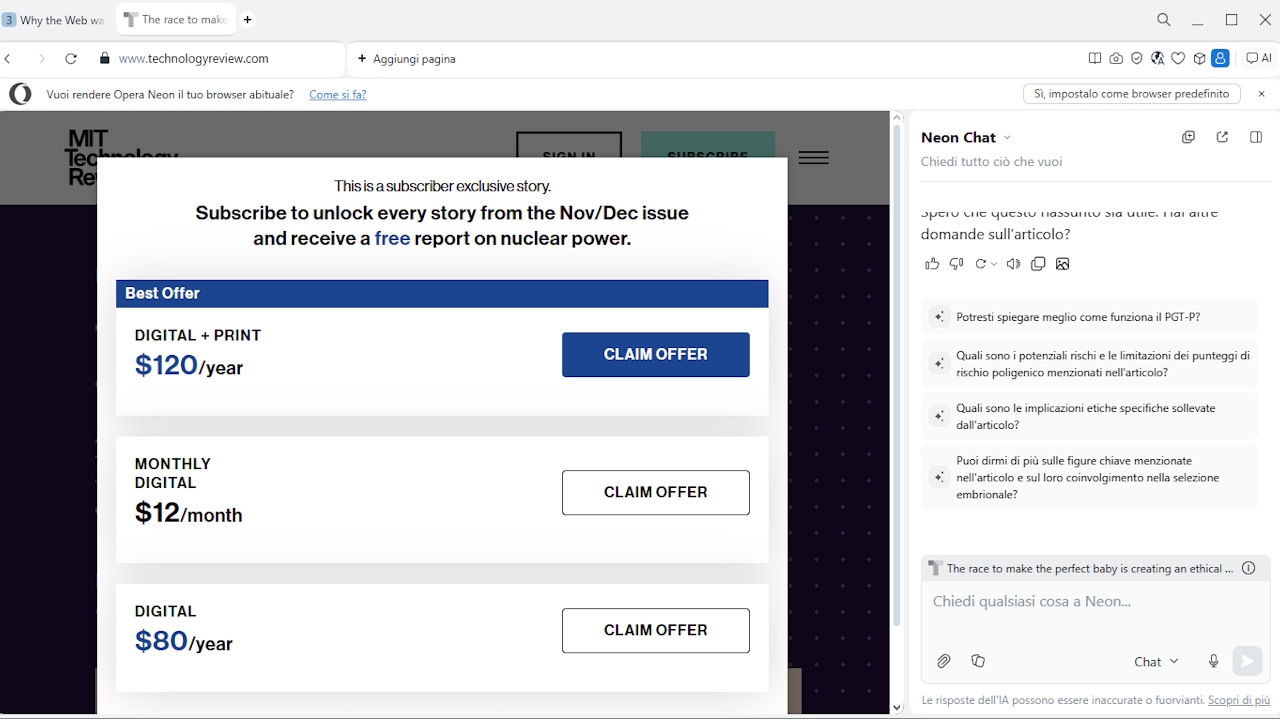The width and height of the screenshot is (1280, 720).
Task: Open the 'Come si fa?' link
Action: pos(337,93)
